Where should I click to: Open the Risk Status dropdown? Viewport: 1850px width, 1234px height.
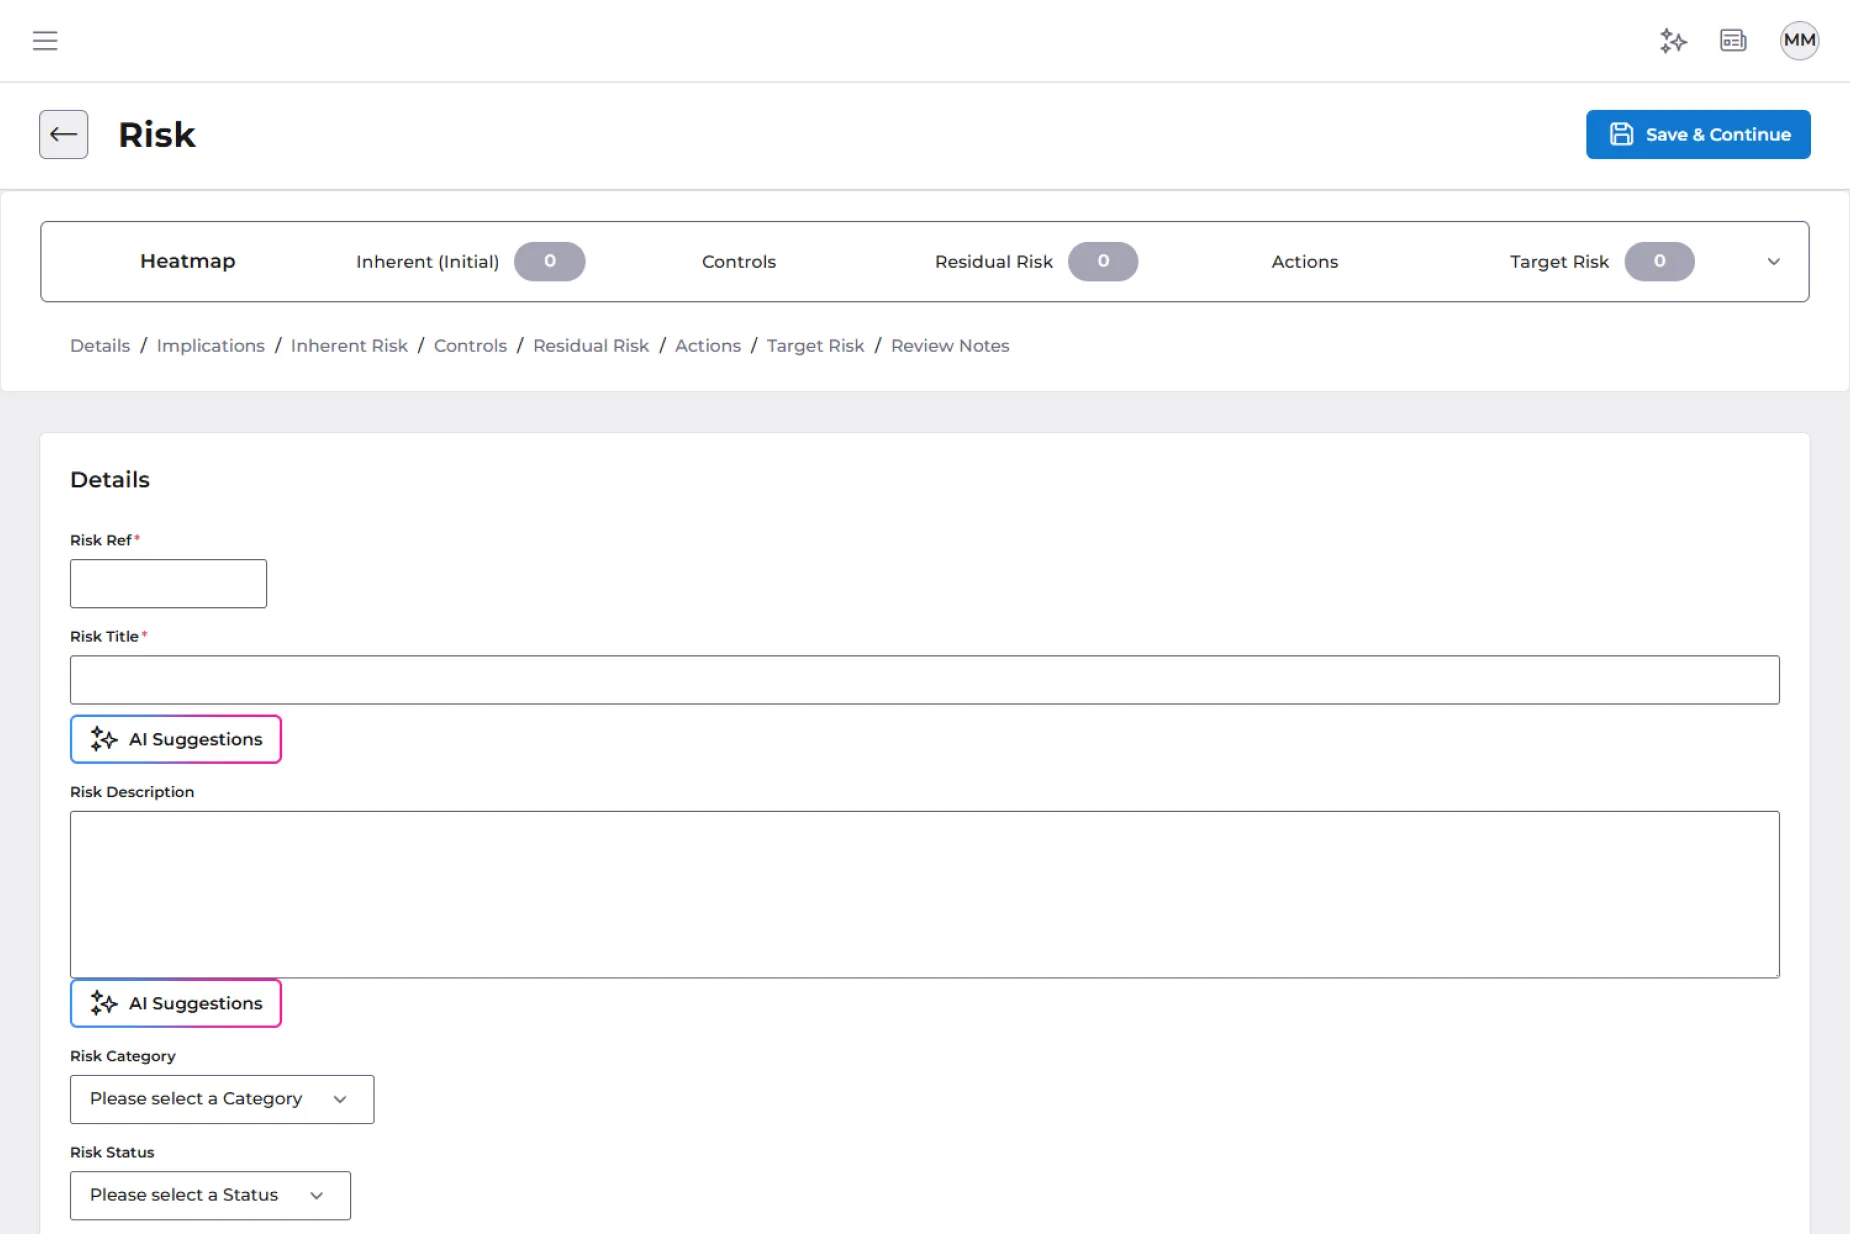coord(210,1195)
